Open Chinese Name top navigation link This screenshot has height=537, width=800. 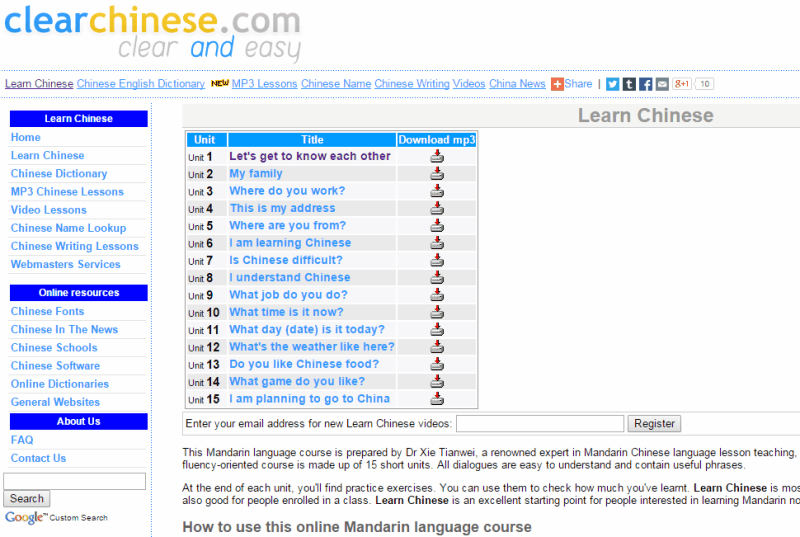point(336,84)
